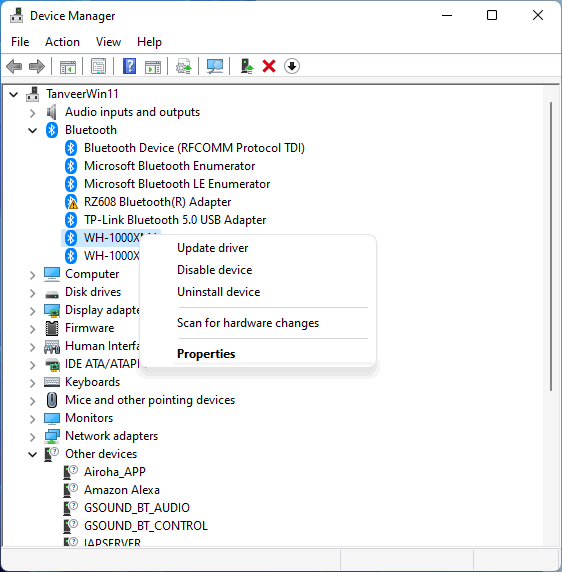This screenshot has width=562, height=572.
Task: Expand the Monitors category
Action: [32, 419]
